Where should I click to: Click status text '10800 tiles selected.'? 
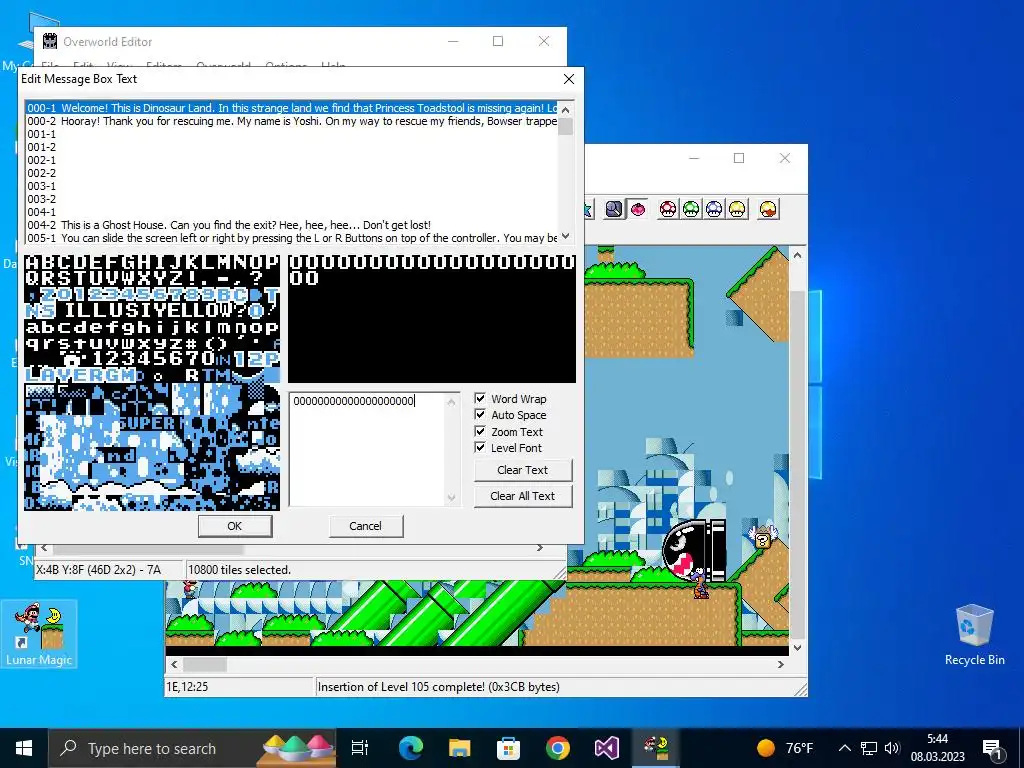(x=239, y=570)
